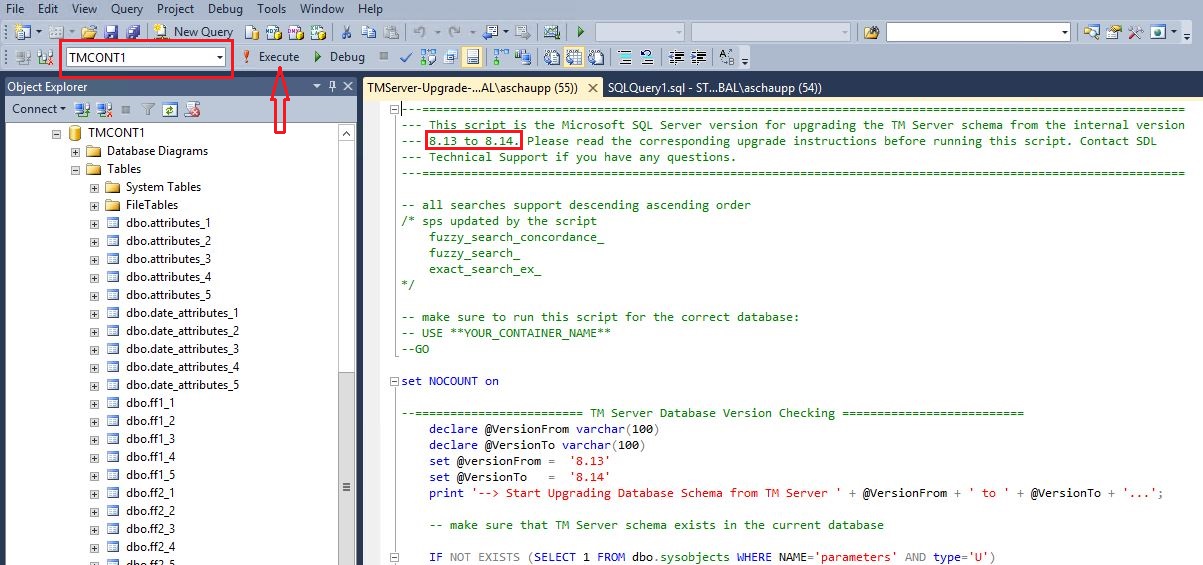Viewport: 1203px width, 565px height.
Task: Click the Properties Window icon
Action: (1113, 32)
